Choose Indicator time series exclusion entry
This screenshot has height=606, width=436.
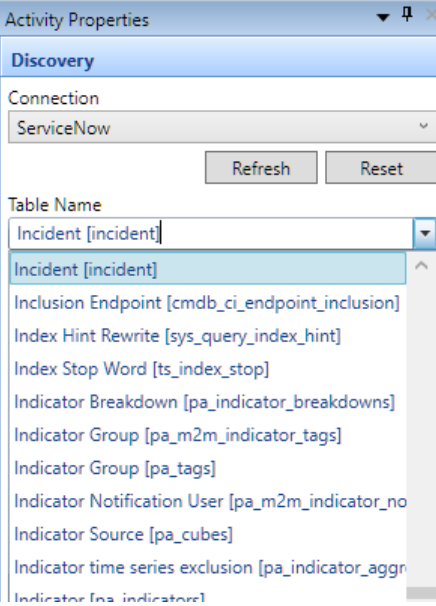click(x=208, y=567)
